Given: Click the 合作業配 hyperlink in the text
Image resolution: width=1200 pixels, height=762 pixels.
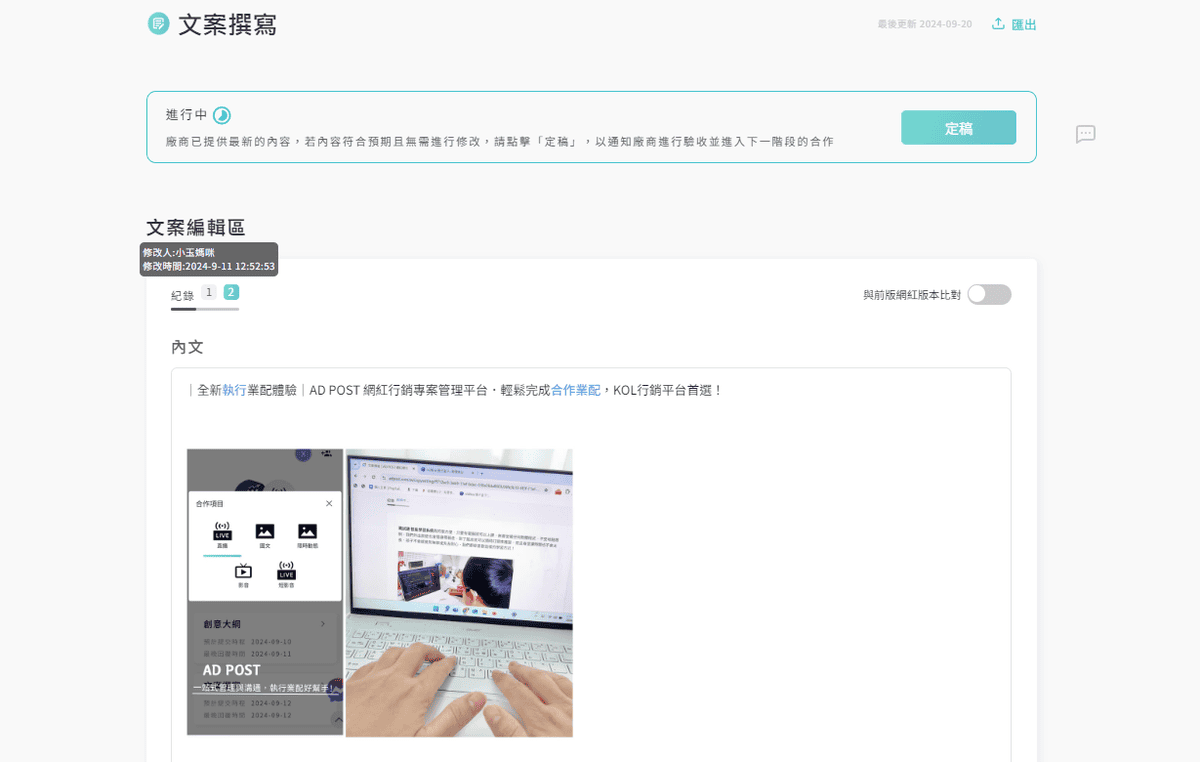Looking at the screenshot, I should coord(576,390).
